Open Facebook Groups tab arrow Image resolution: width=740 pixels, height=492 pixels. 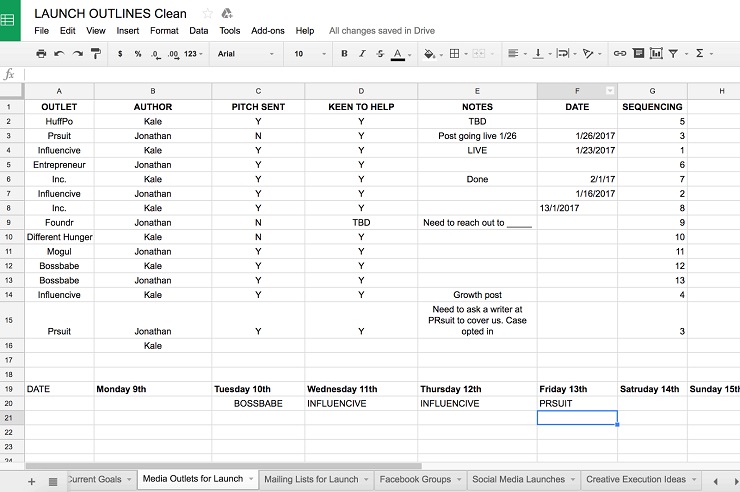459,480
